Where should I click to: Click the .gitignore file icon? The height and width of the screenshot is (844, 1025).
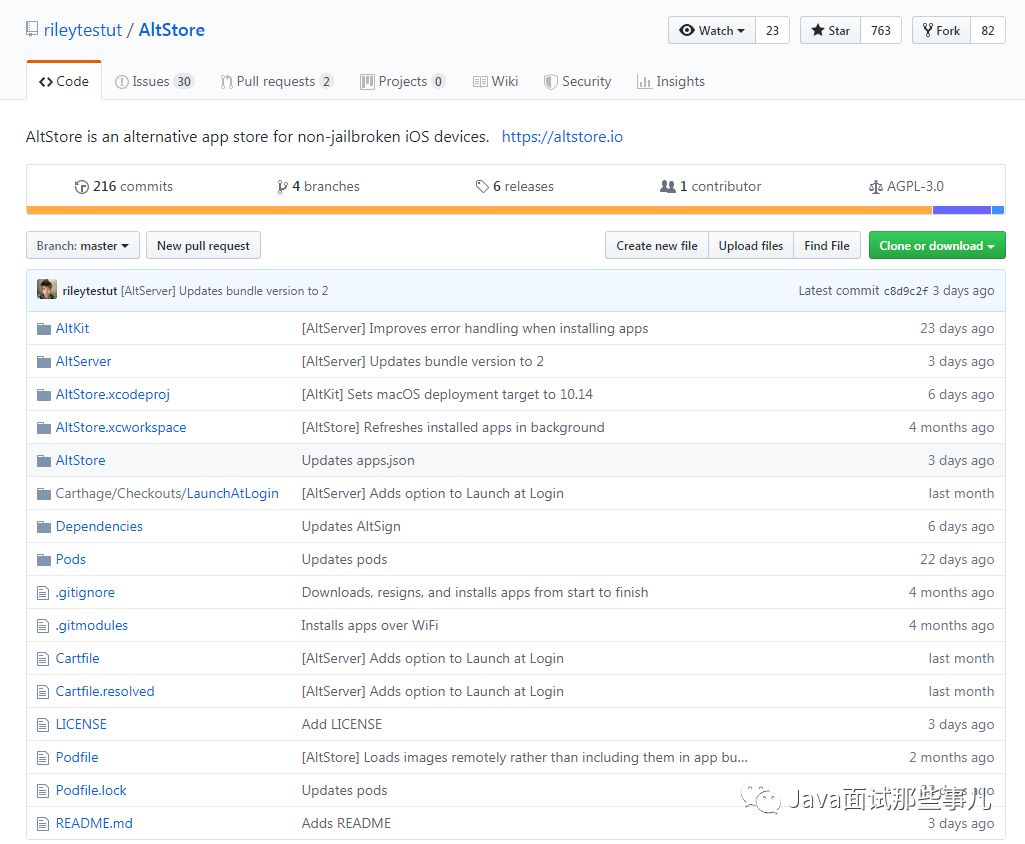(43, 593)
